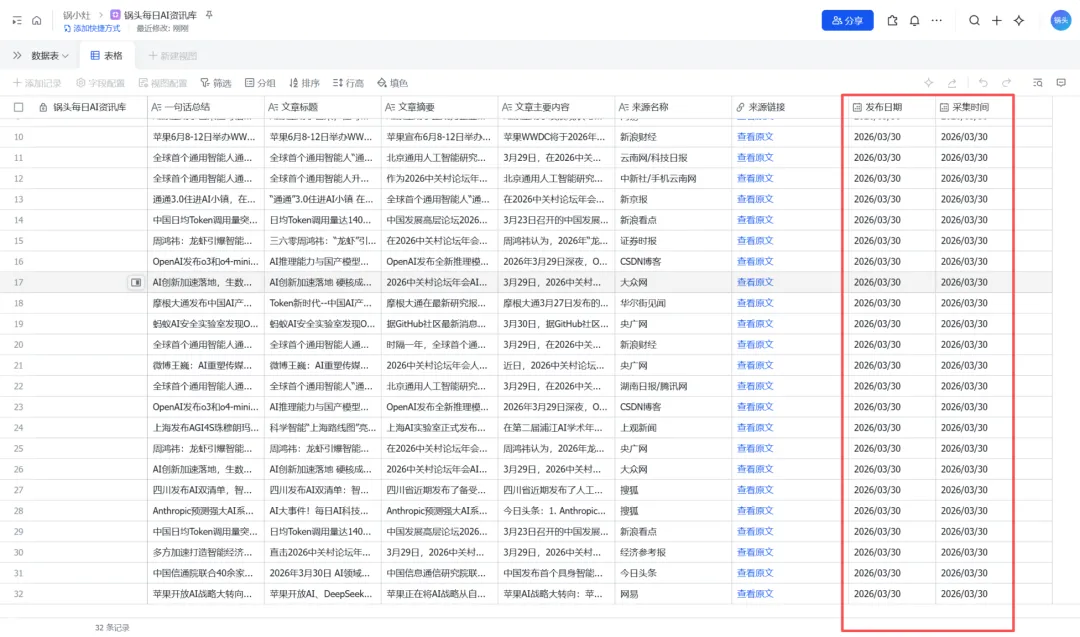Select the 发布日期 column header
Viewport: 1080px width, 637px height.
(x=892, y=107)
